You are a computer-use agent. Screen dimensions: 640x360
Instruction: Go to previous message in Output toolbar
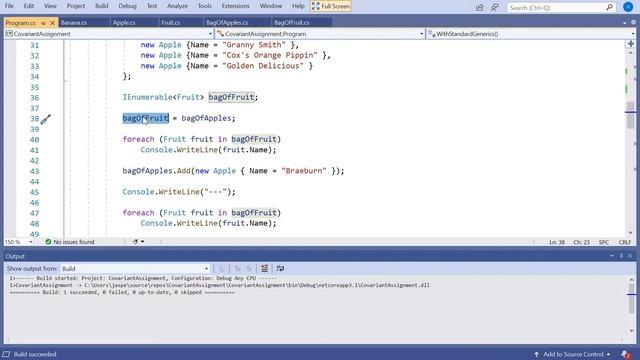[x=237, y=269]
